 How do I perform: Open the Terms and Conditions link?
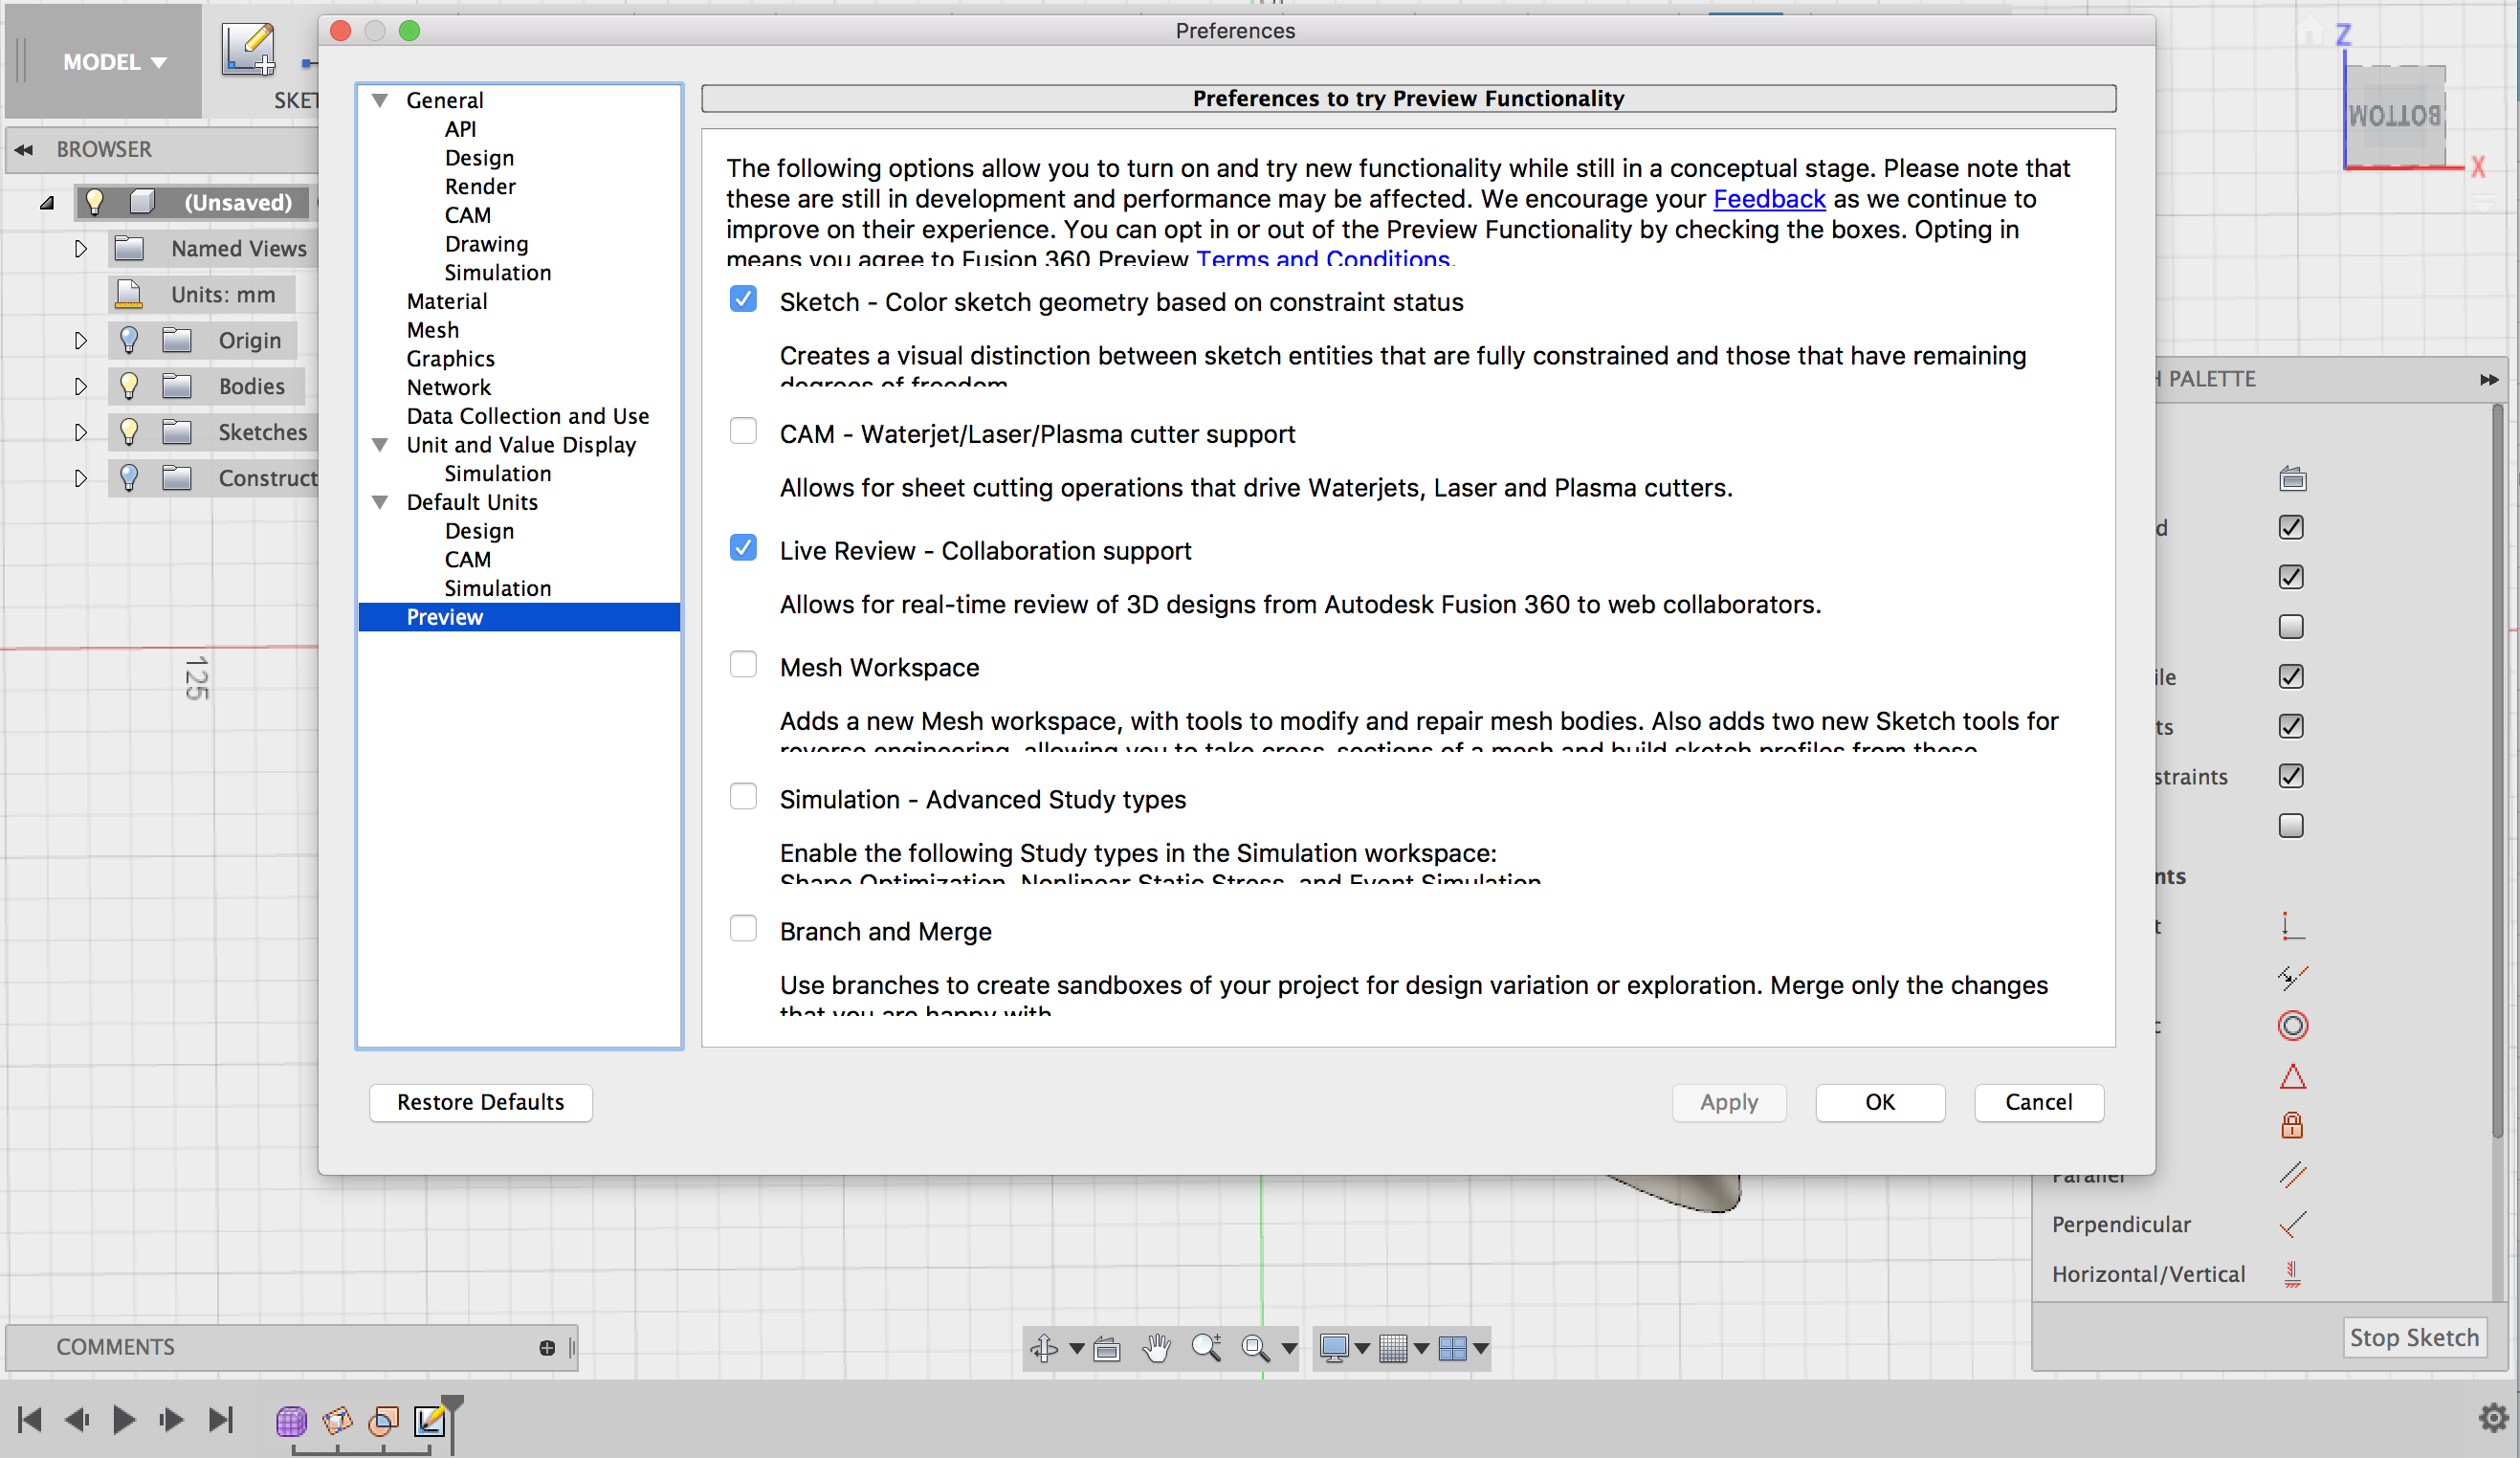click(1323, 257)
